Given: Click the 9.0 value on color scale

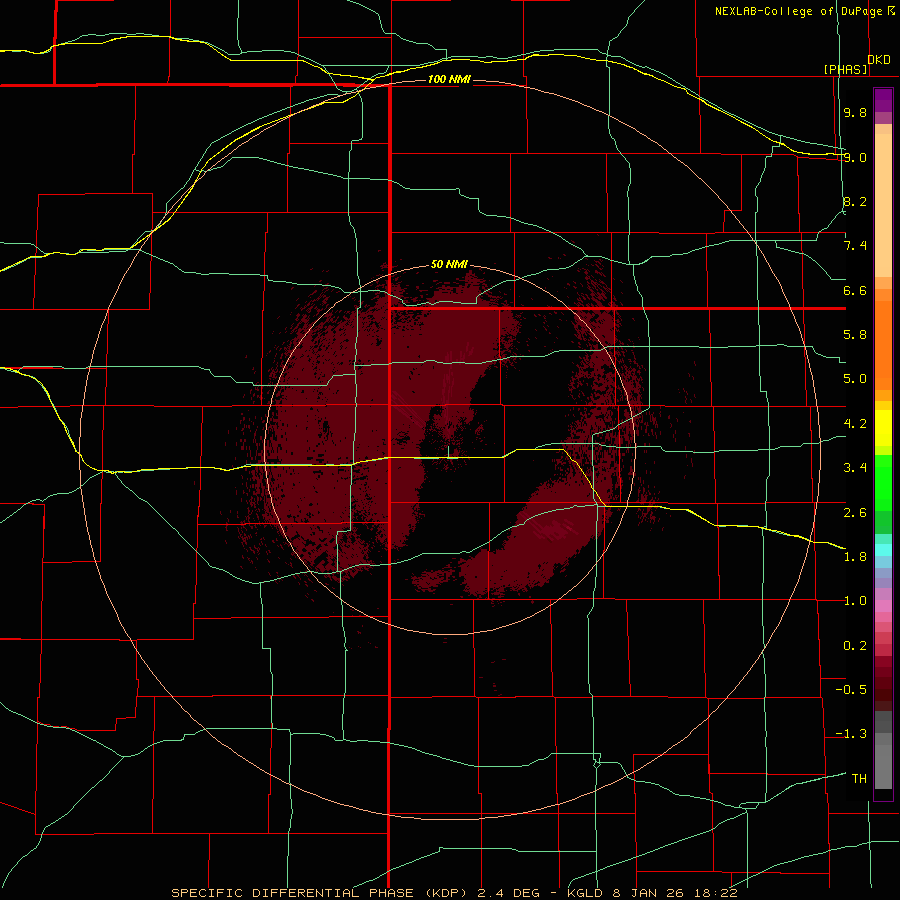Looking at the screenshot, I should tap(855, 157).
